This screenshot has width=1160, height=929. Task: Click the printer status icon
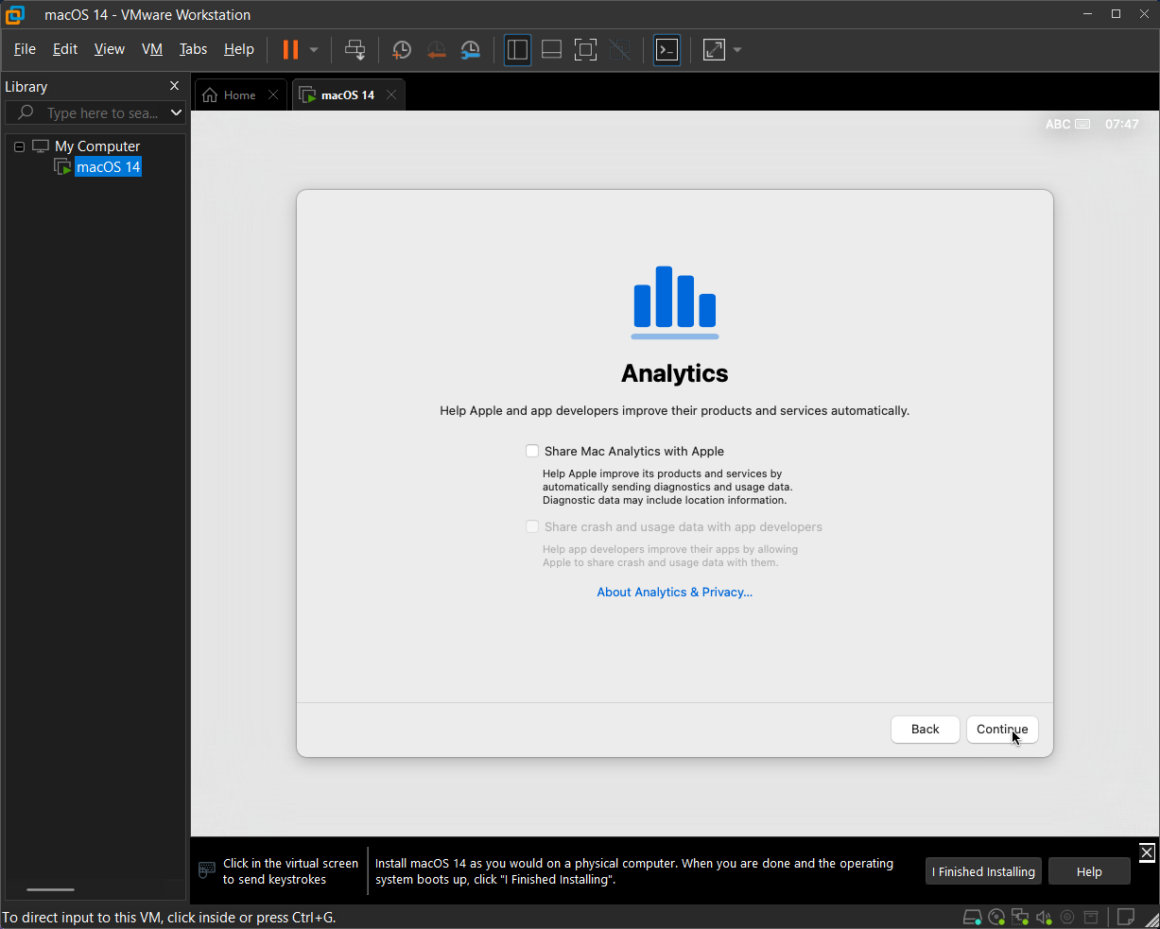coord(1090,917)
